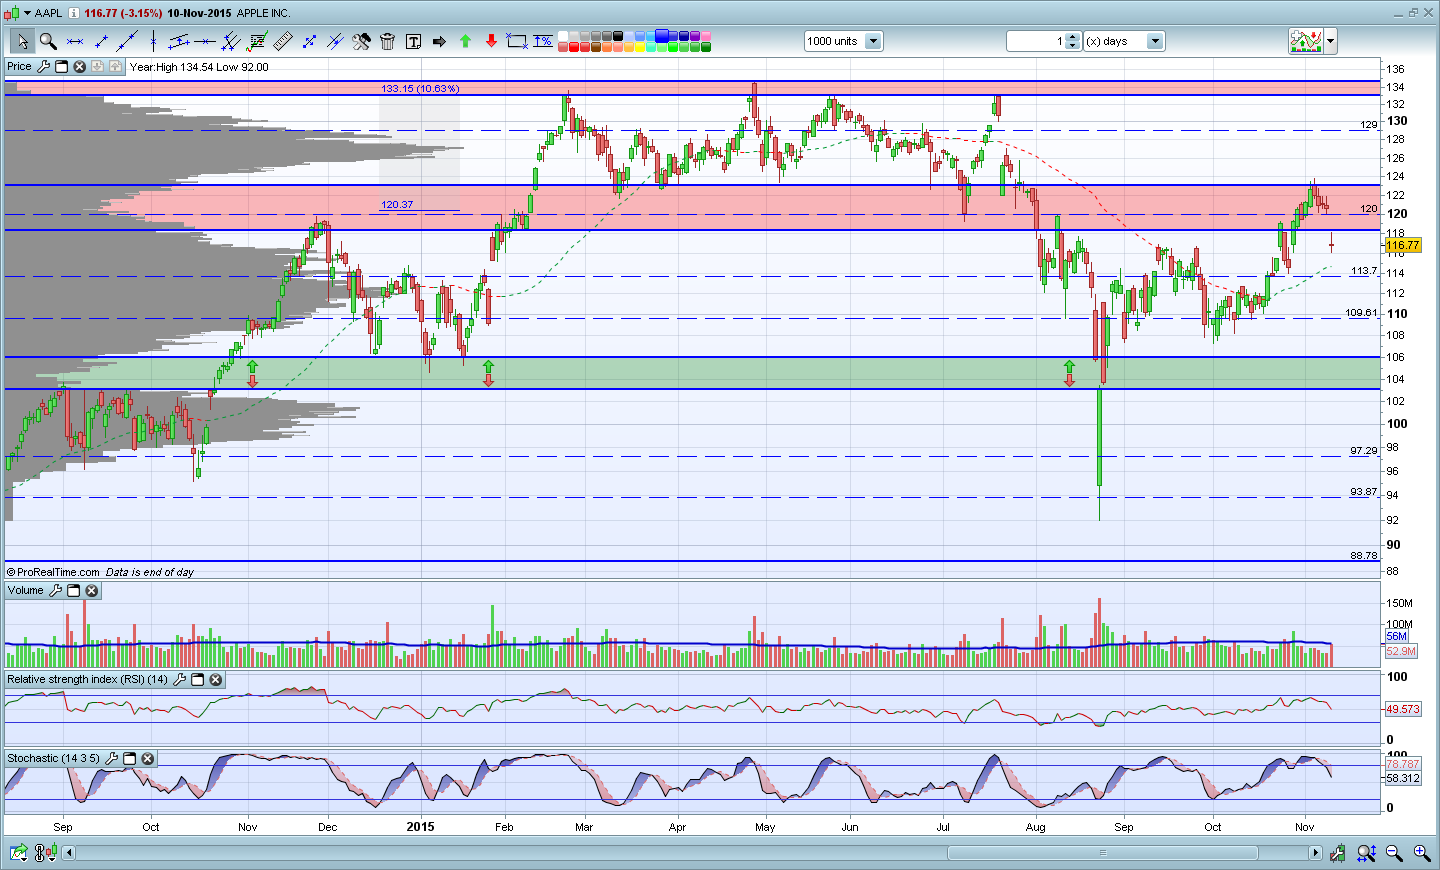Click the candlestick chart style icon in title bar
The image size is (1440, 870).
point(11,13)
